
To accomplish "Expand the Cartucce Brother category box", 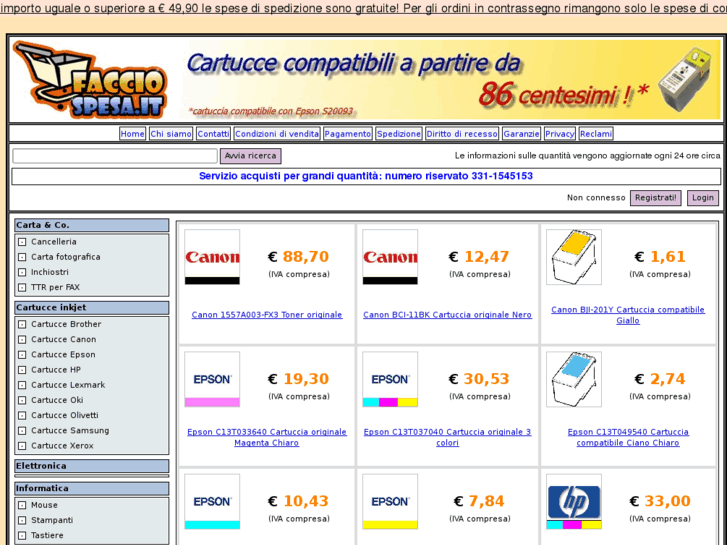I will coord(22,324).
